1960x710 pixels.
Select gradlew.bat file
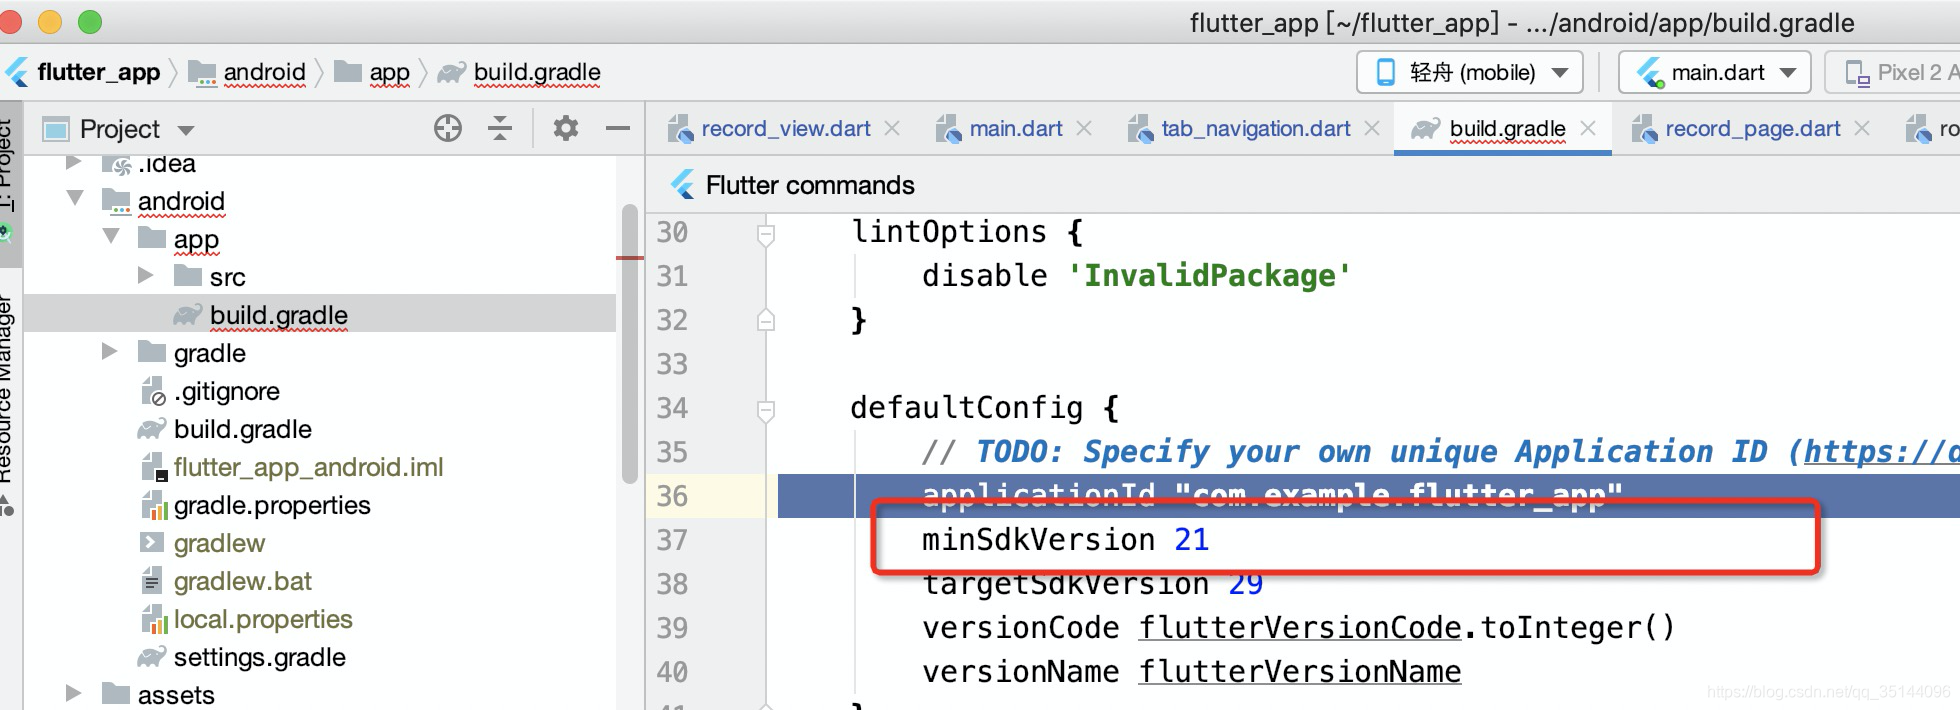coord(243,581)
